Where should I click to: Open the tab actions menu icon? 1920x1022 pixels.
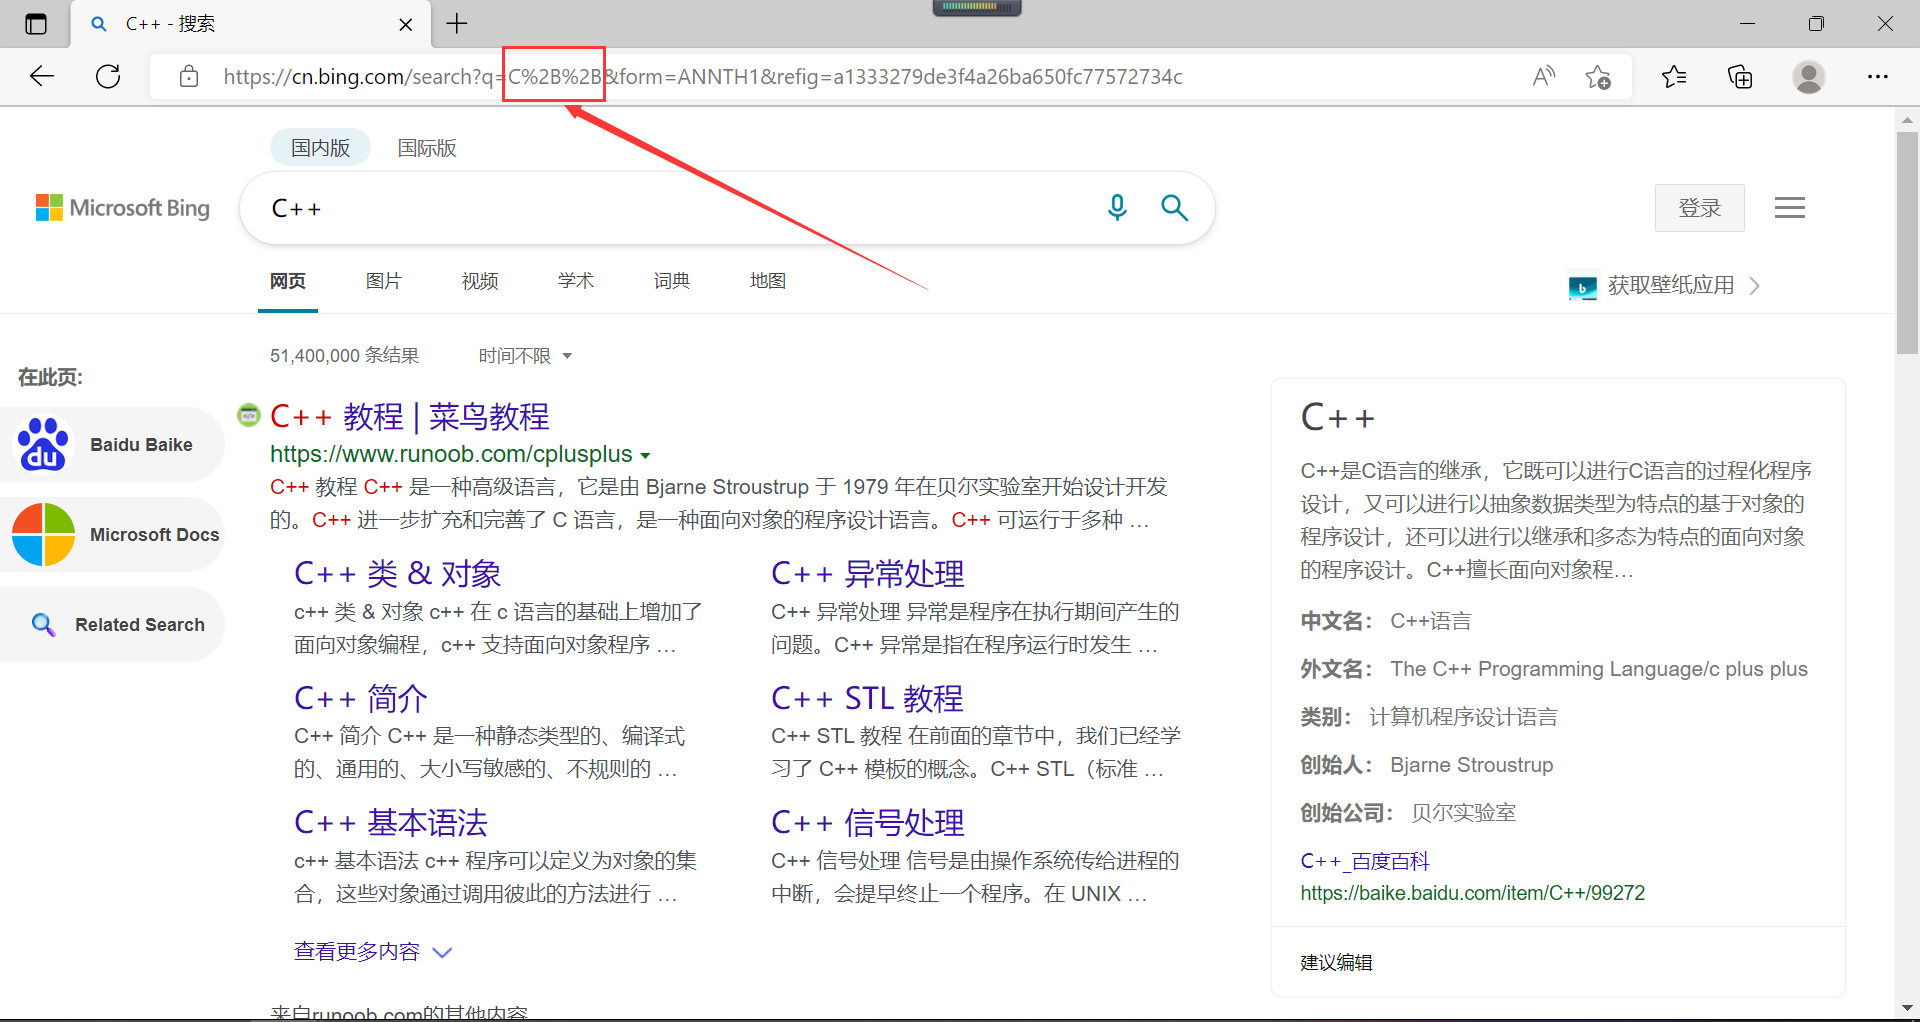pos(36,24)
